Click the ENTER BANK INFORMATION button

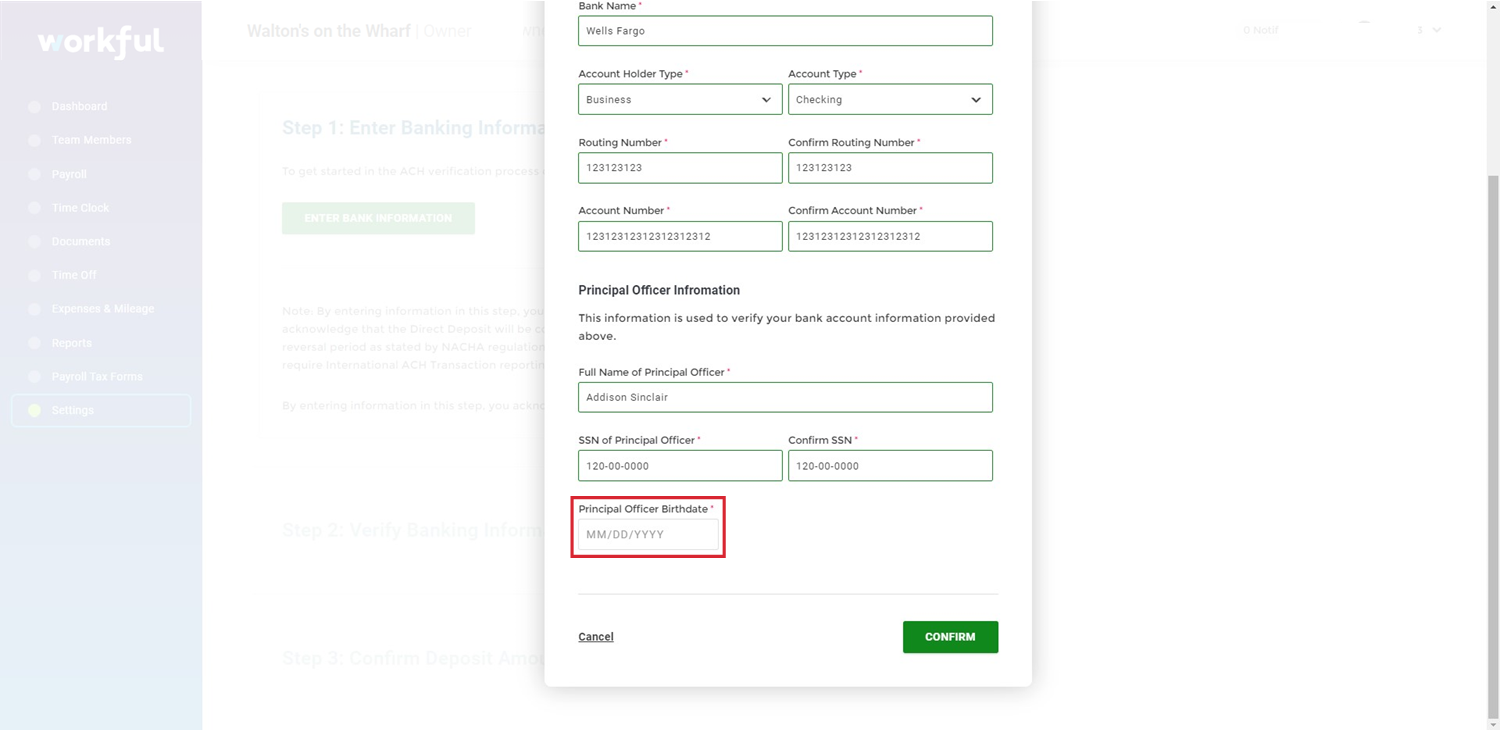(378, 218)
